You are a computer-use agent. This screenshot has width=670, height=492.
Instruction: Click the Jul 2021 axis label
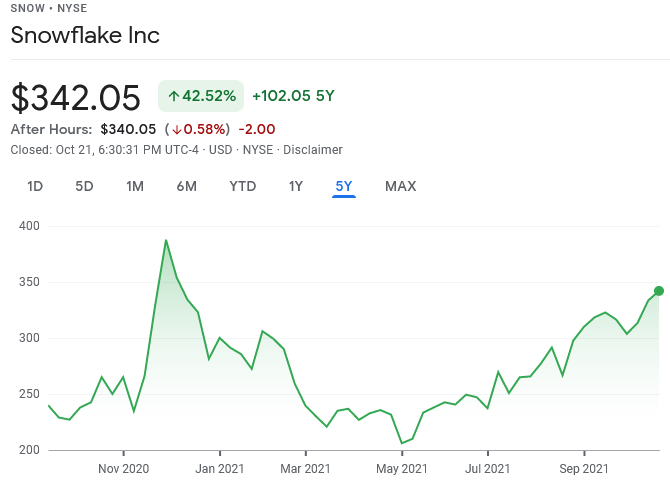point(488,469)
